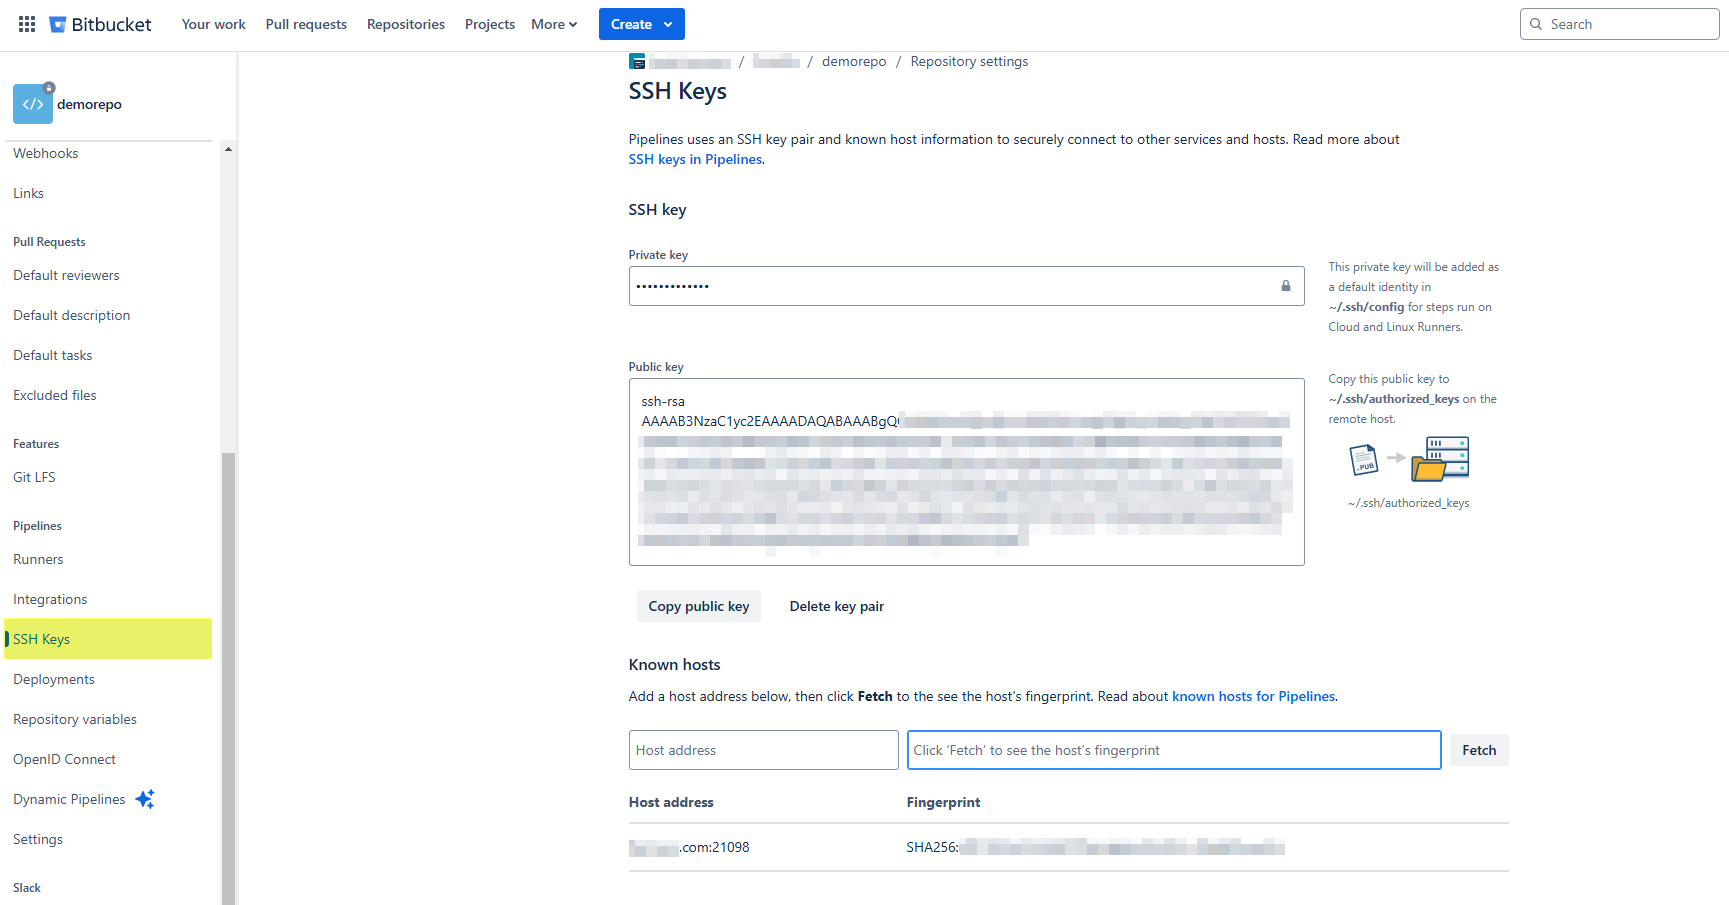This screenshot has height=905, width=1729.
Task: Expand the More menu
Action: (x=554, y=24)
